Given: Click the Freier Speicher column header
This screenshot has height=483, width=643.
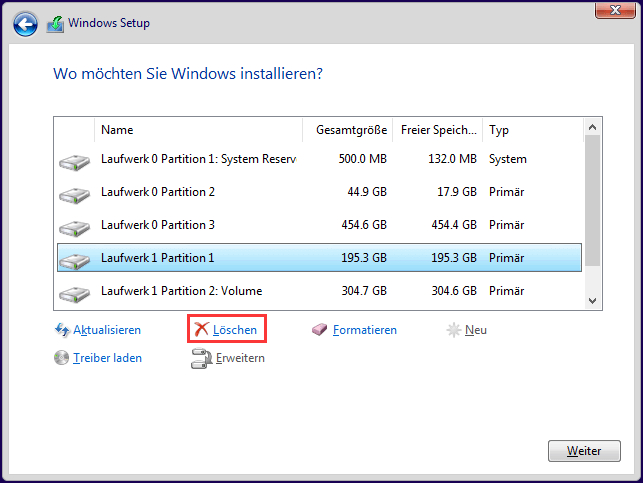Looking at the screenshot, I should [438, 130].
